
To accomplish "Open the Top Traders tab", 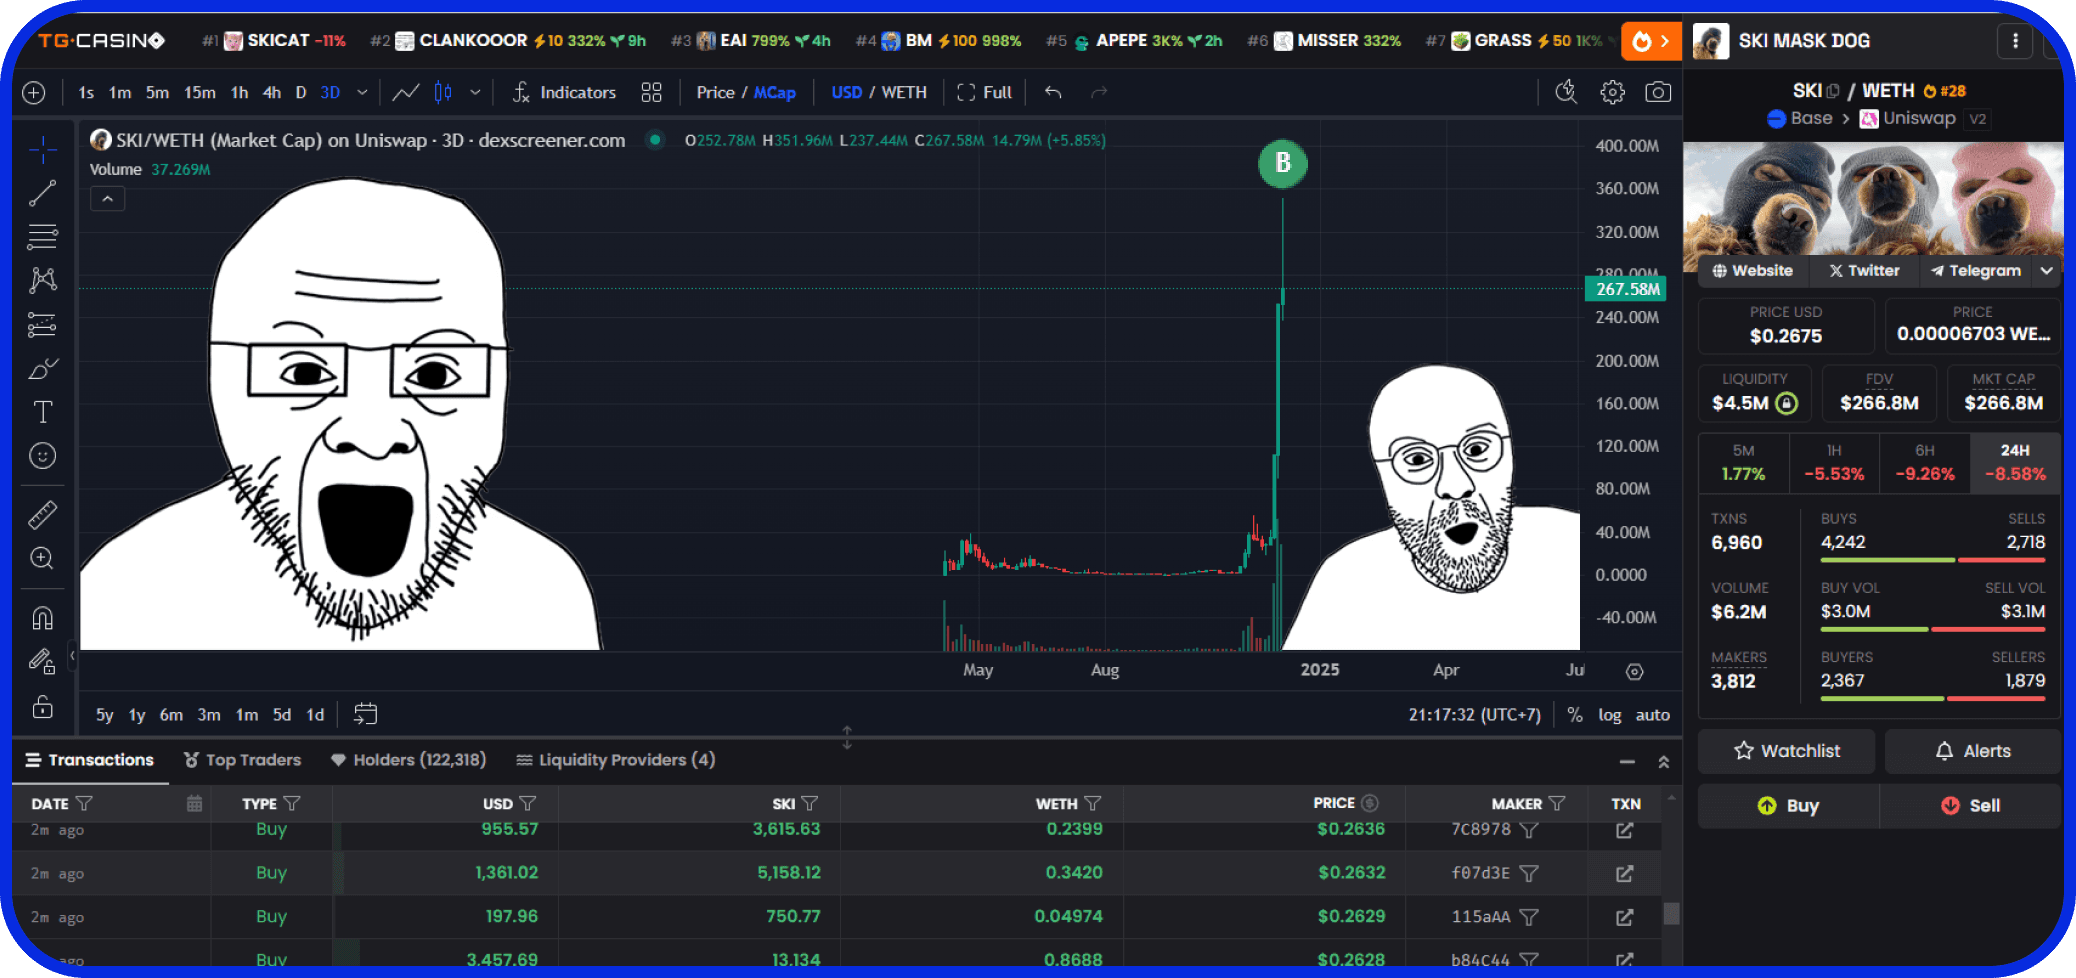I will [243, 760].
